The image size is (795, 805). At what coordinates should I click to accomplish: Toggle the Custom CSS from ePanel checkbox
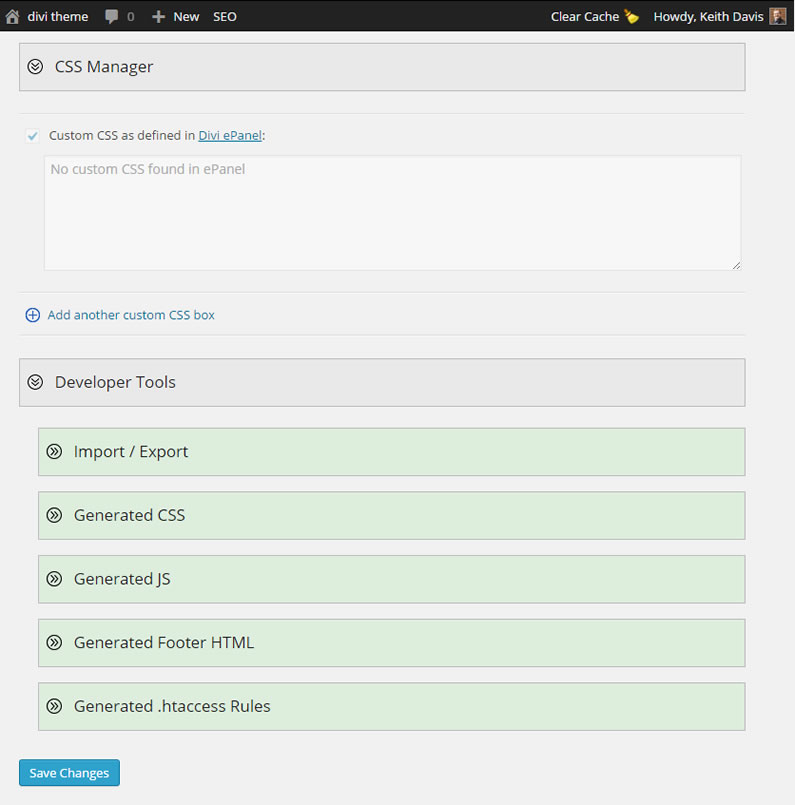[x=32, y=136]
